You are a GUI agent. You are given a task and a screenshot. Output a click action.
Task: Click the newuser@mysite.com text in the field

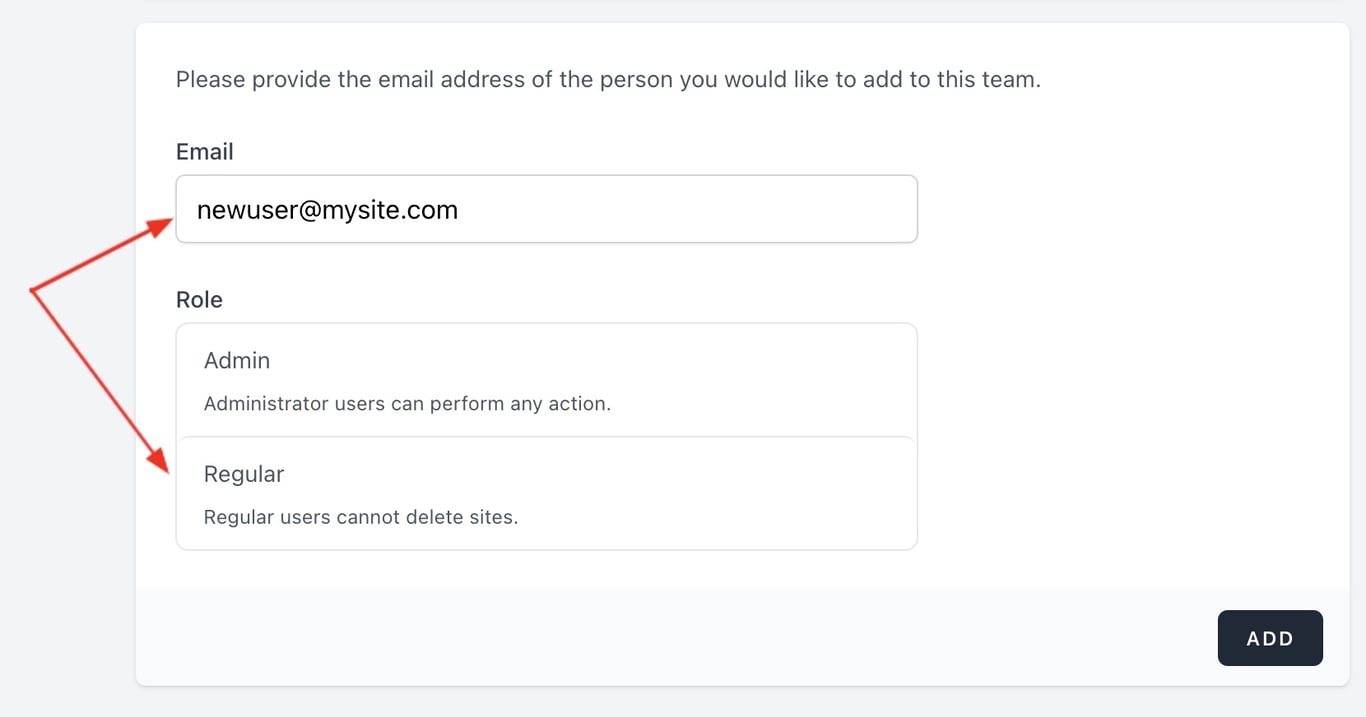327,210
